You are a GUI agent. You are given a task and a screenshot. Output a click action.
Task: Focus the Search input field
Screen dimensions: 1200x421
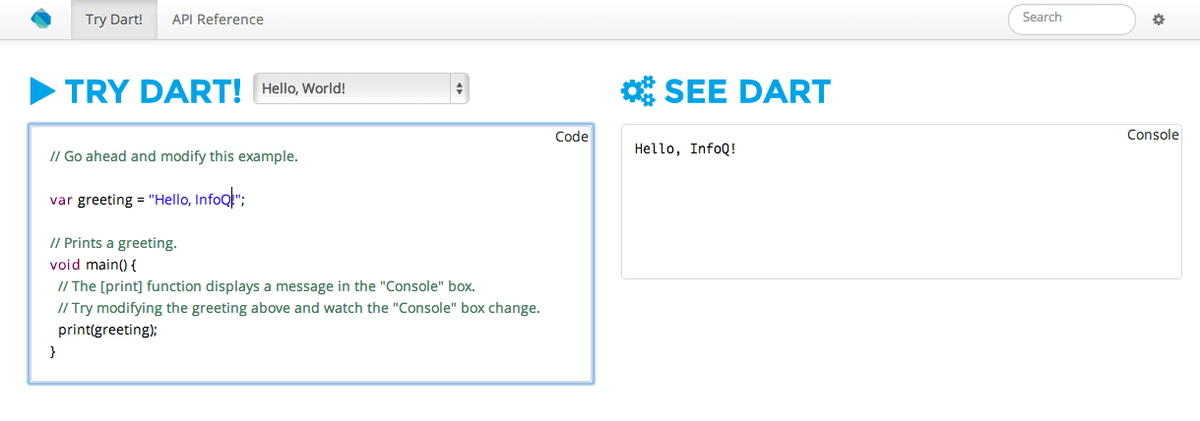pos(1072,18)
